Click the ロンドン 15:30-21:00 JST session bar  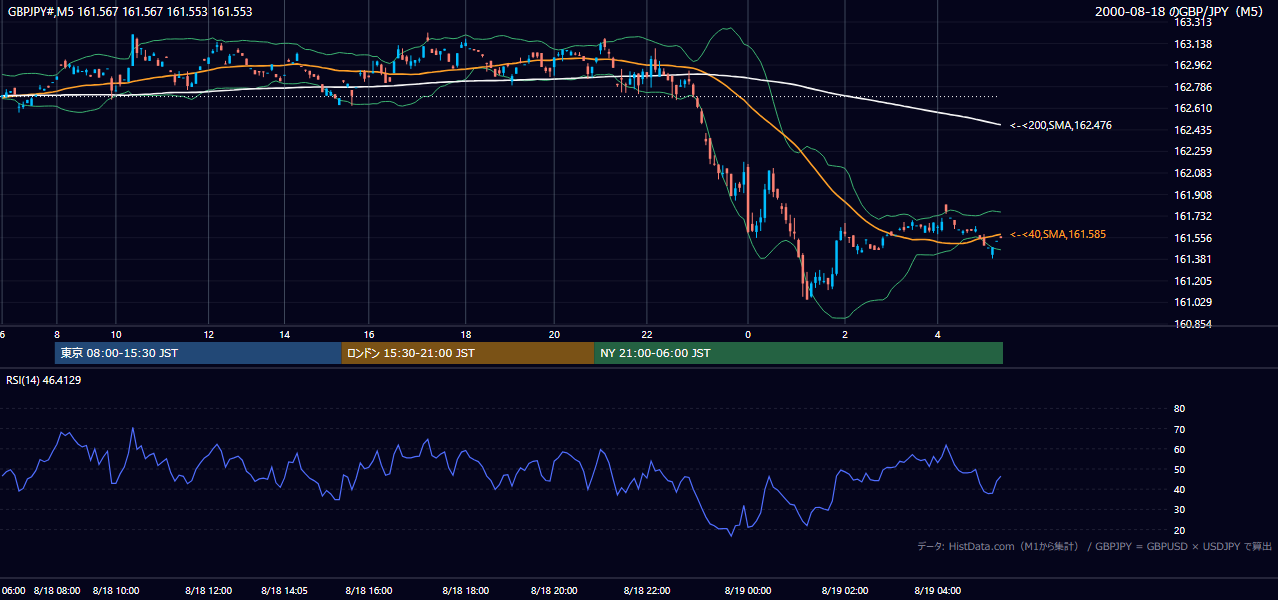click(x=468, y=353)
